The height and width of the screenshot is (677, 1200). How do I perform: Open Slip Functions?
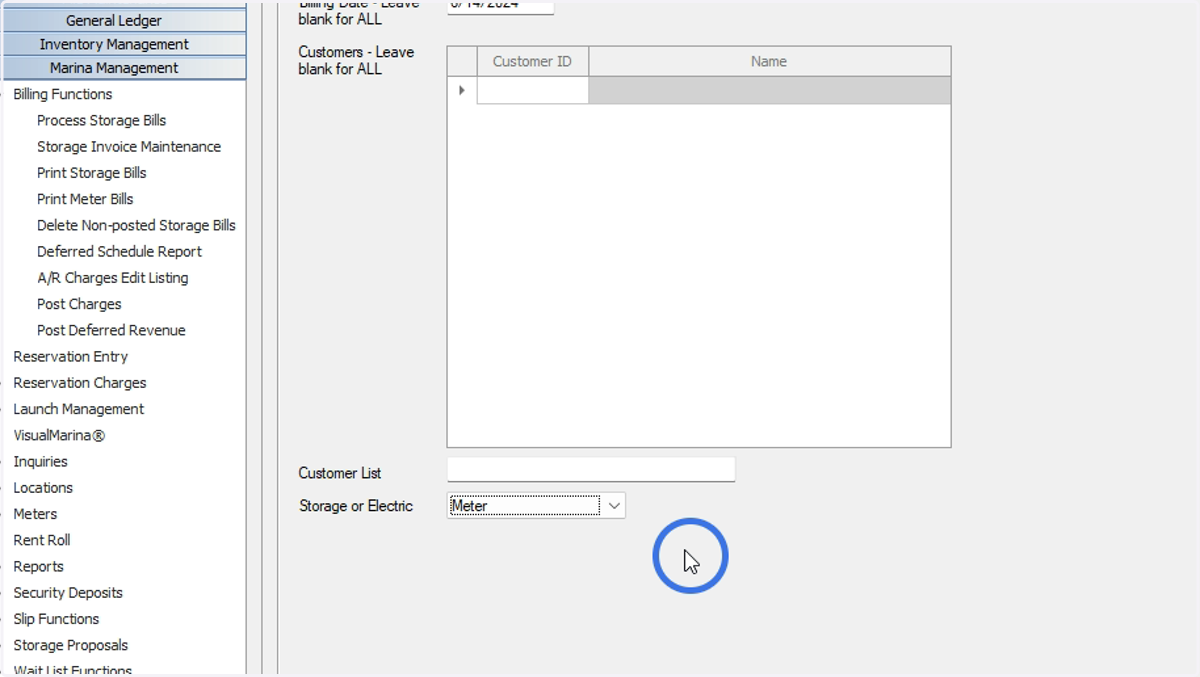point(56,619)
